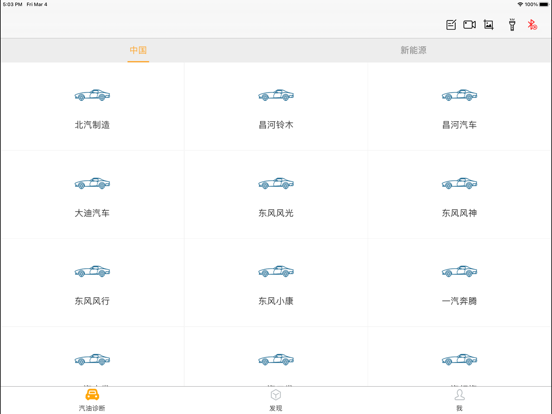Select the 东风风神 brand label
Screen dimensions: 552x414
459,213
